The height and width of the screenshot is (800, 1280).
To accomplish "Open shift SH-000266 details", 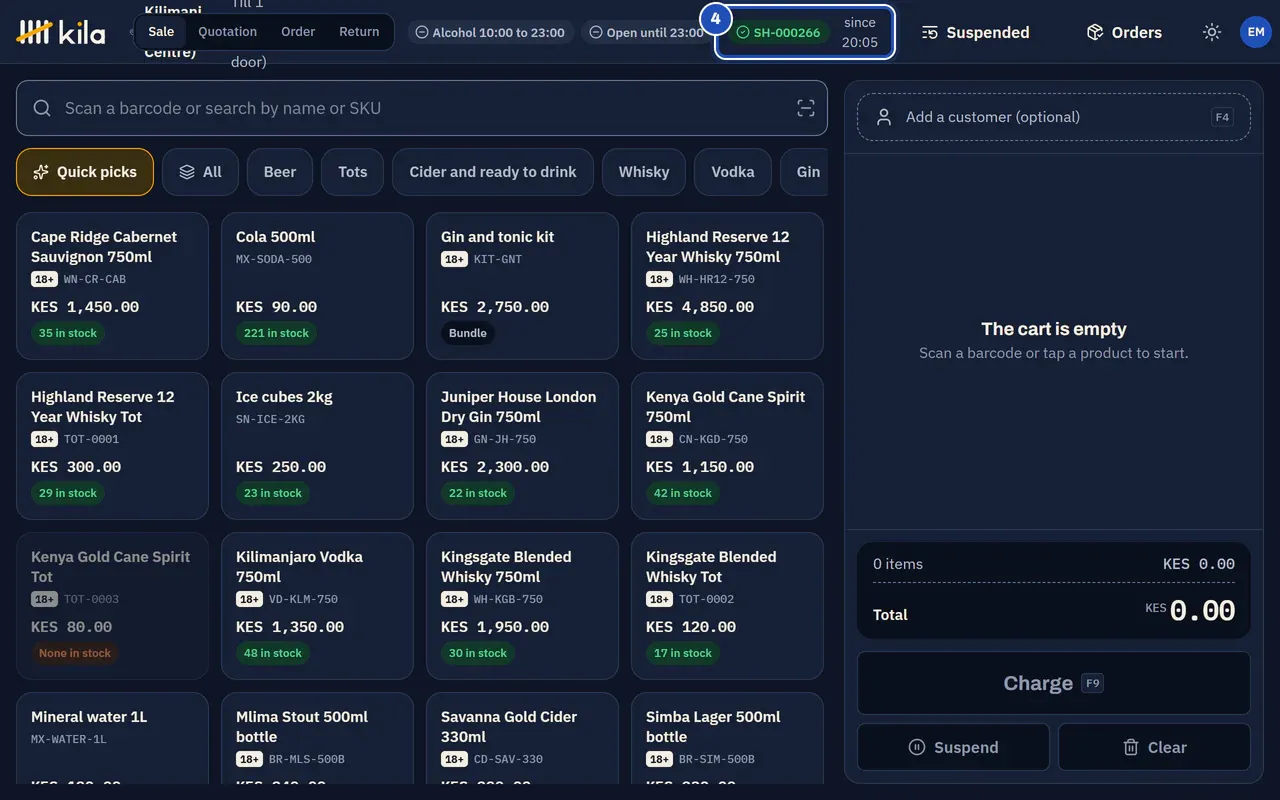I will 804,32.
